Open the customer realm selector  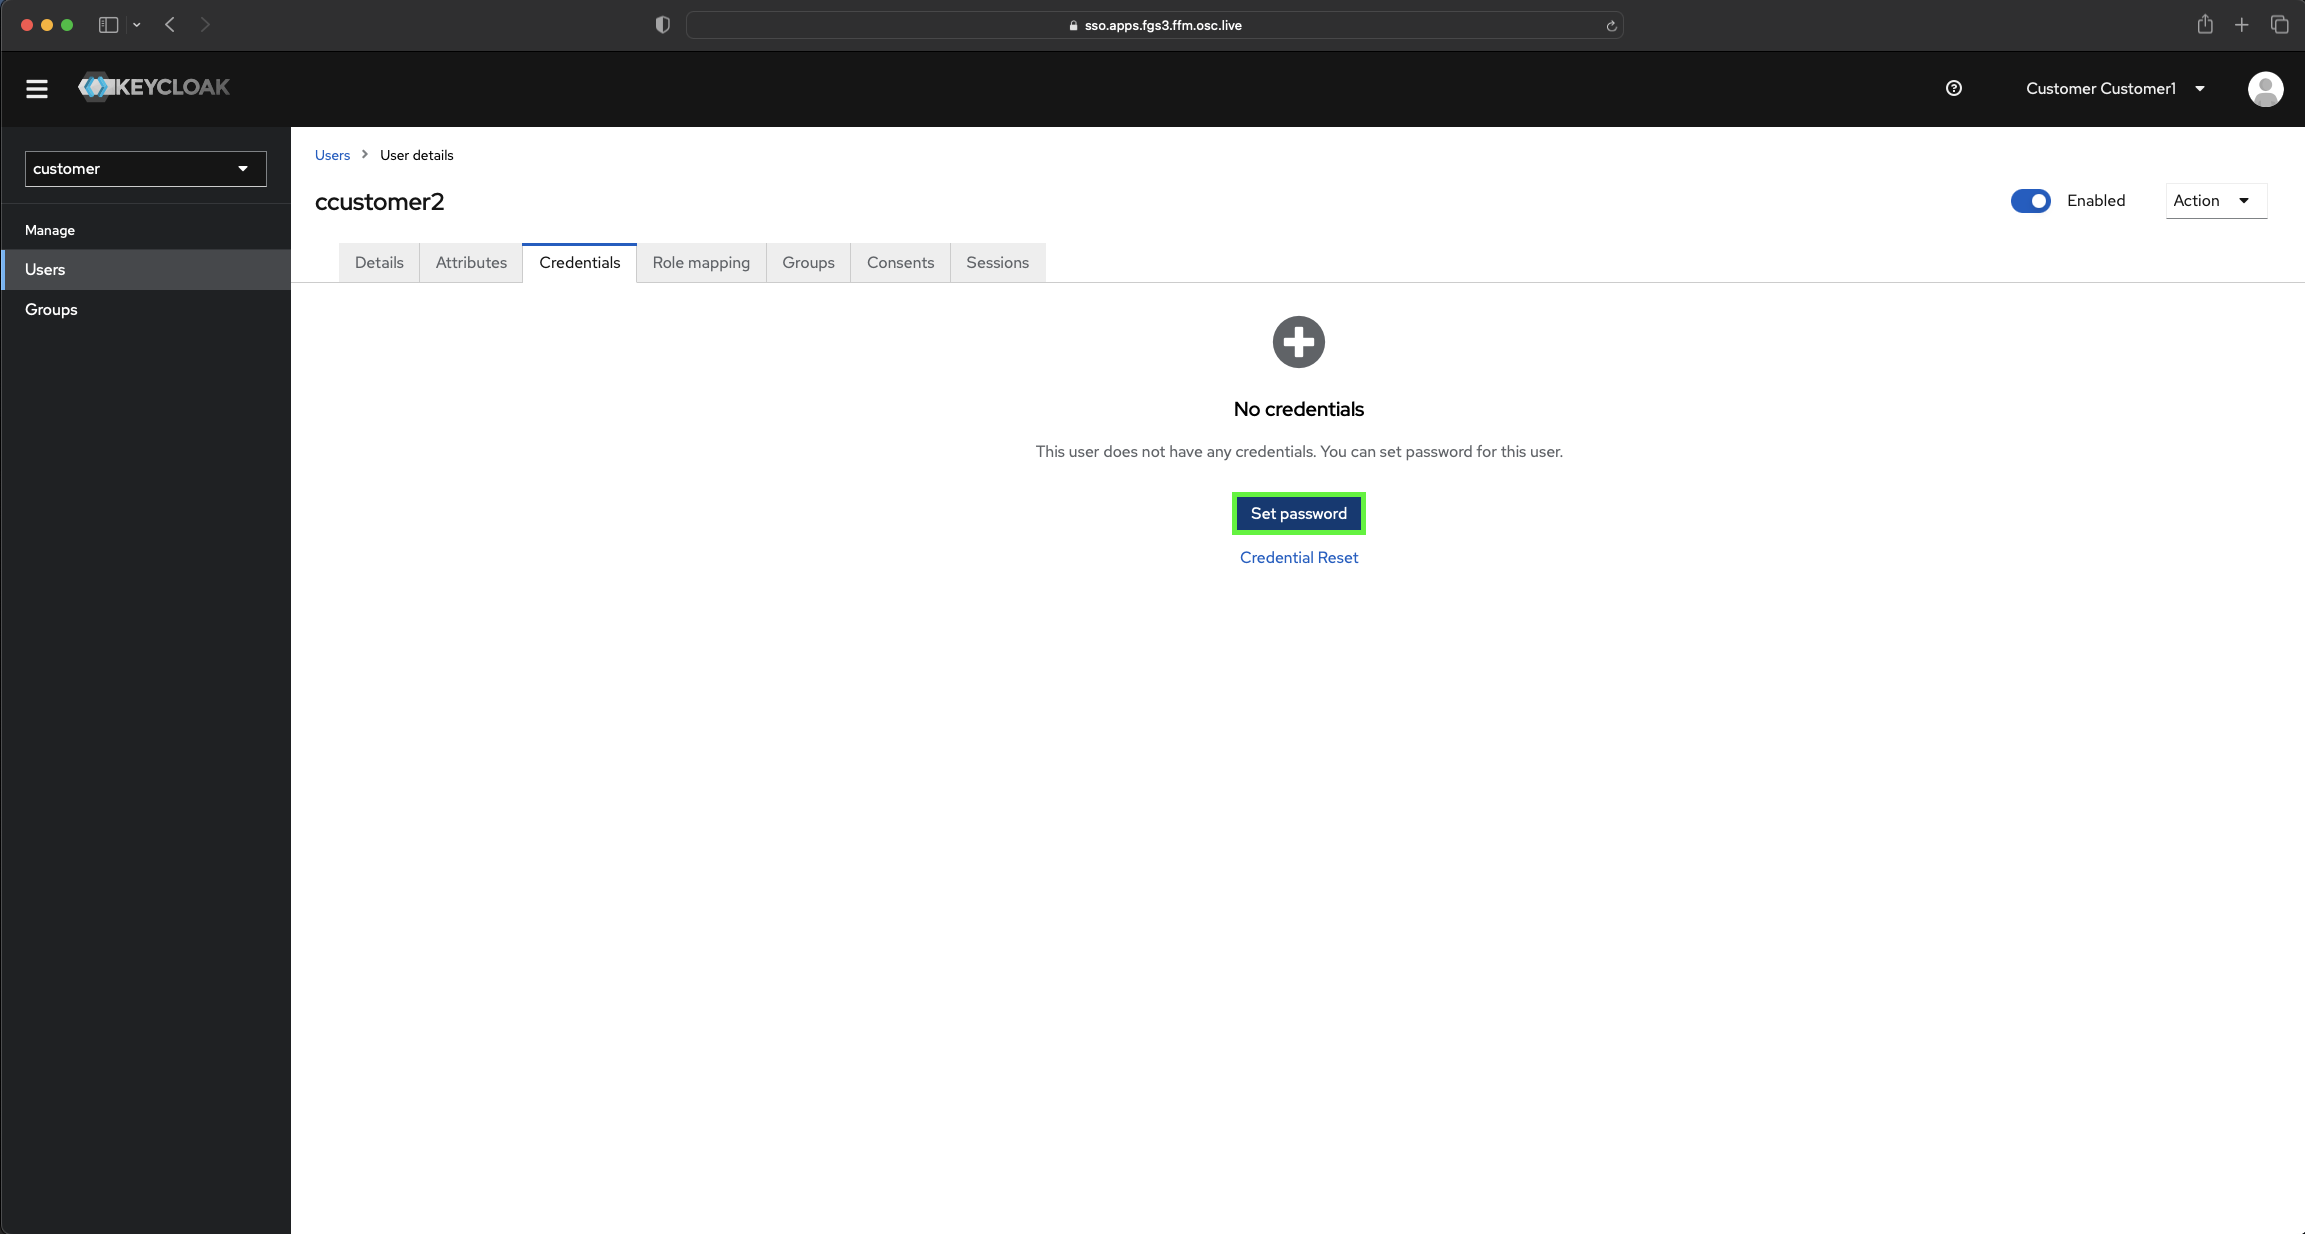[145, 168]
